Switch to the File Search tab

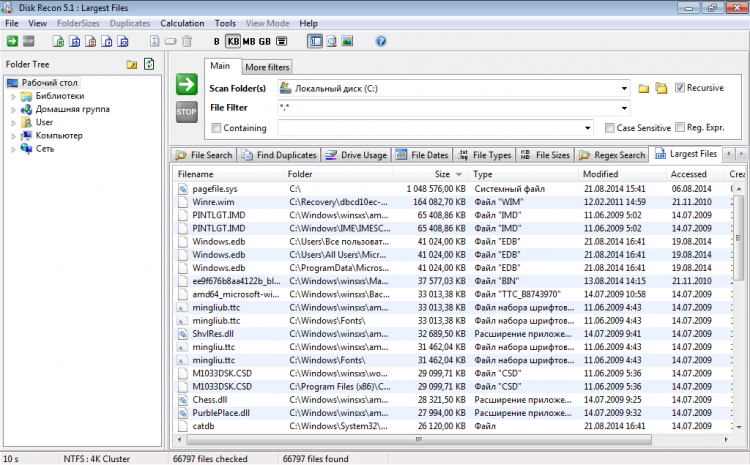tap(204, 155)
